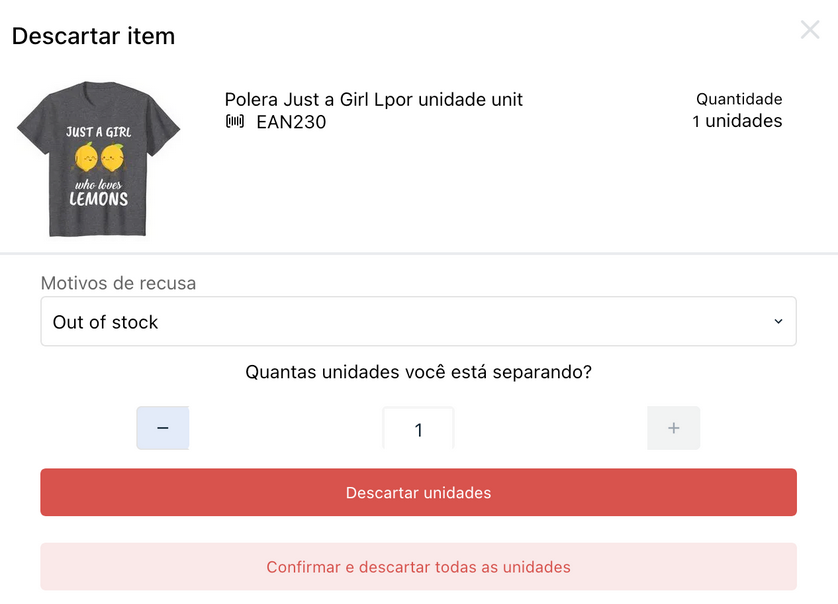
Task: Click the quantity input field showing 1
Action: click(x=418, y=429)
